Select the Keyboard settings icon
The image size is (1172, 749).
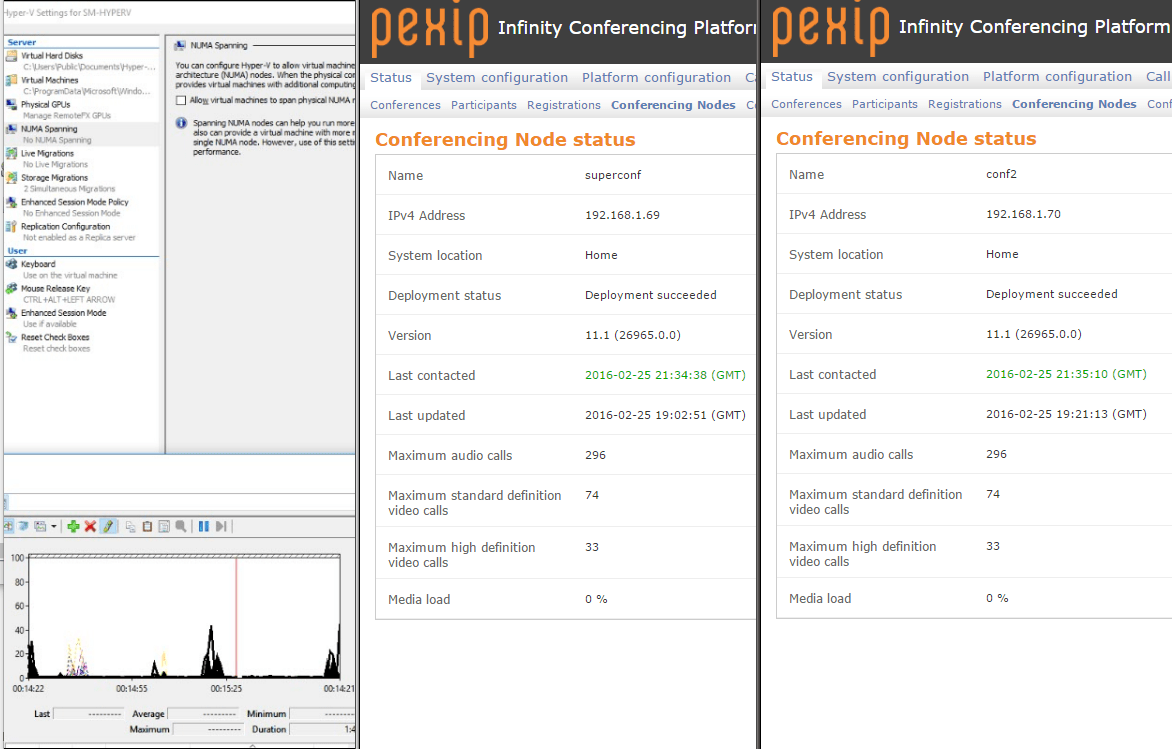[x=11, y=264]
